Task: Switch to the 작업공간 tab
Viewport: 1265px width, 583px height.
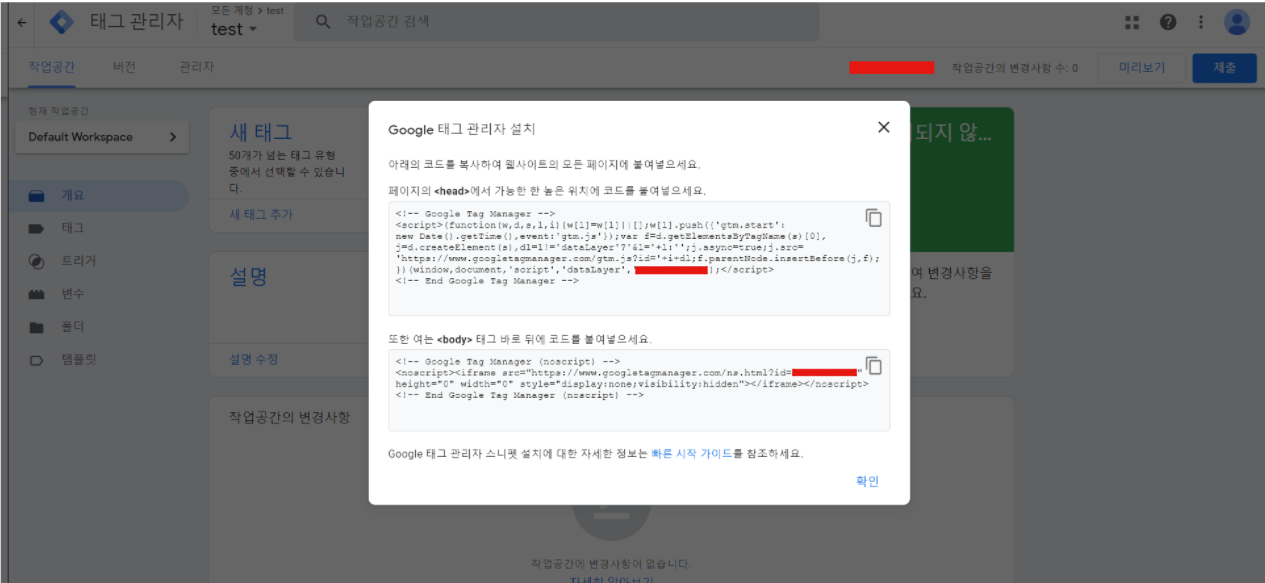Action: click(x=50, y=67)
